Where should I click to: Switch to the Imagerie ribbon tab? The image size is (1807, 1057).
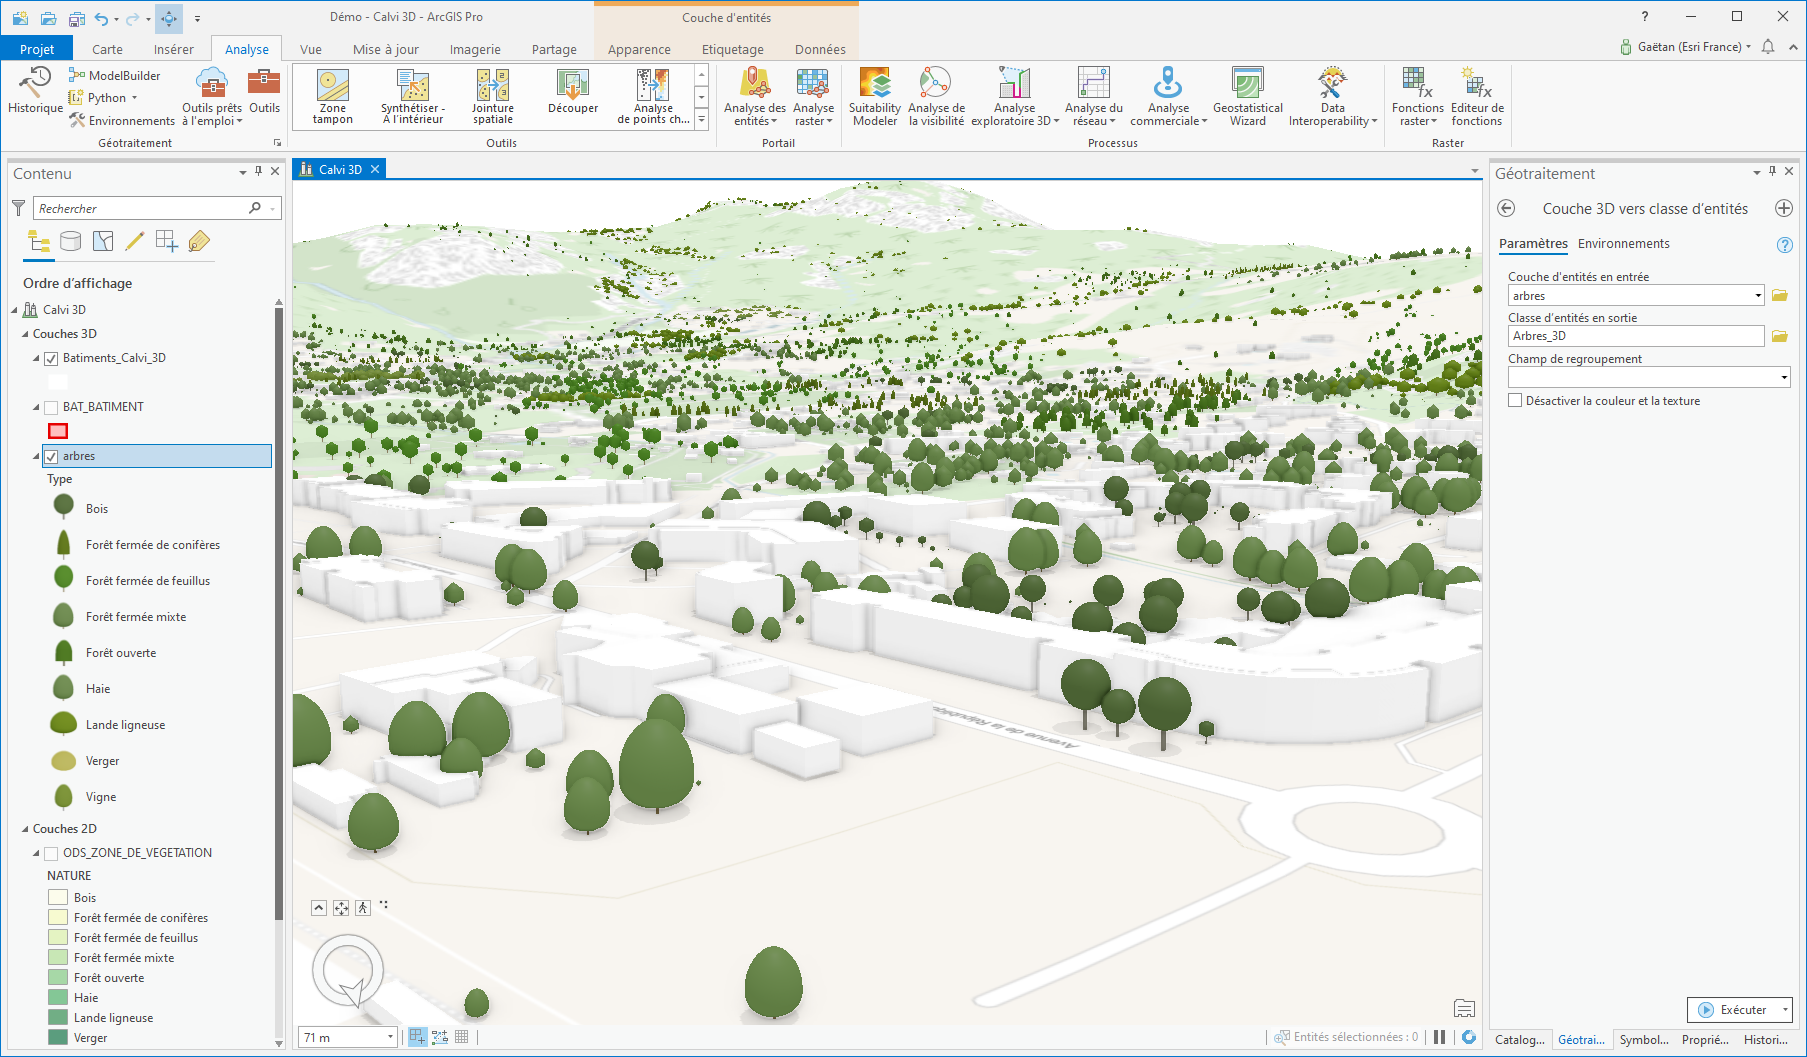tap(475, 49)
